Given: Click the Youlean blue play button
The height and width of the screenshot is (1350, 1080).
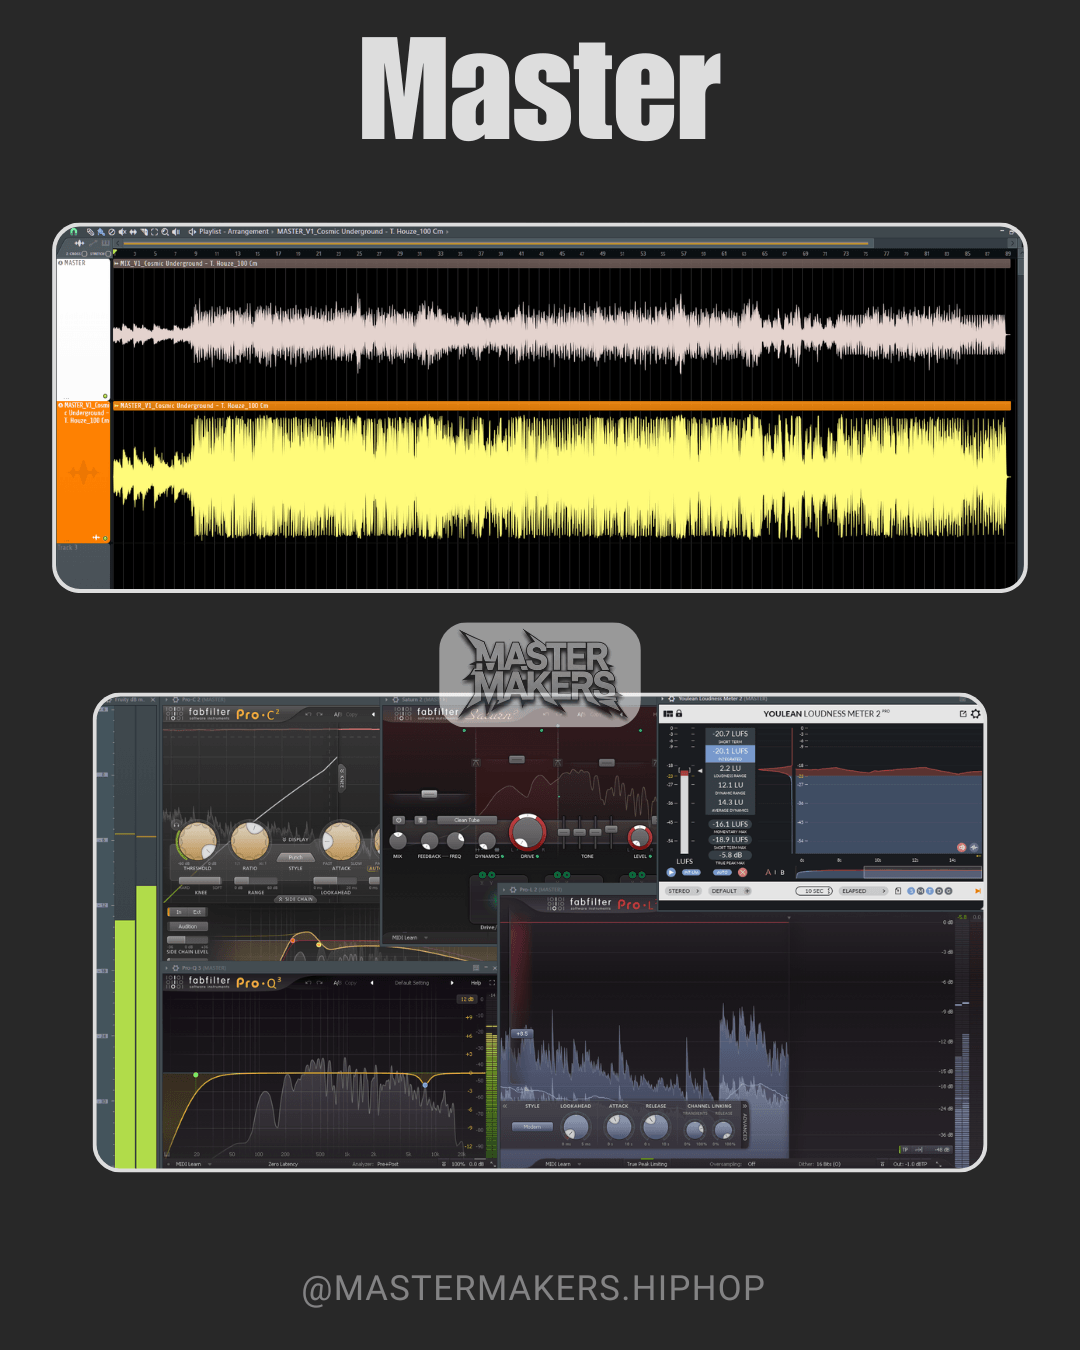Looking at the screenshot, I should tap(671, 872).
